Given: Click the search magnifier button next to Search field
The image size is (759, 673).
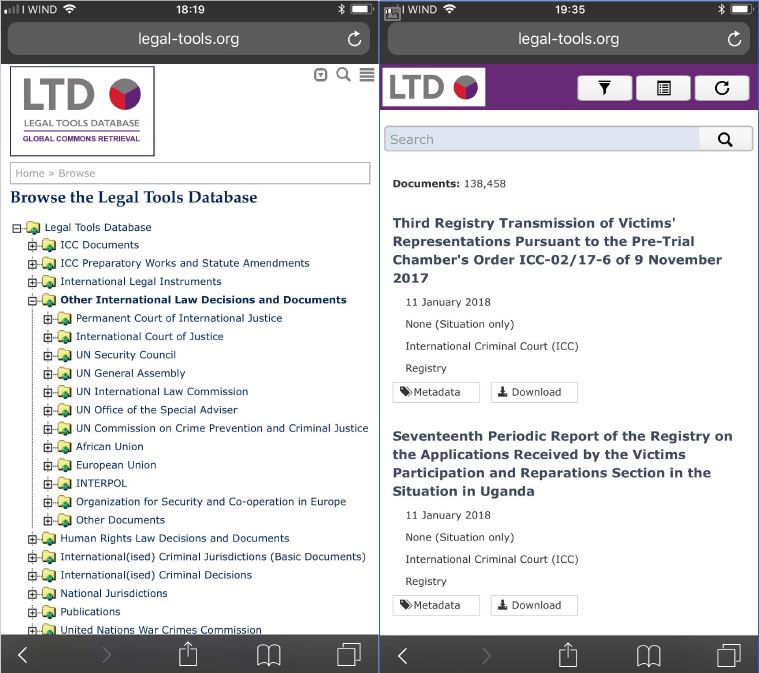Looking at the screenshot, I should pos(725,139).
